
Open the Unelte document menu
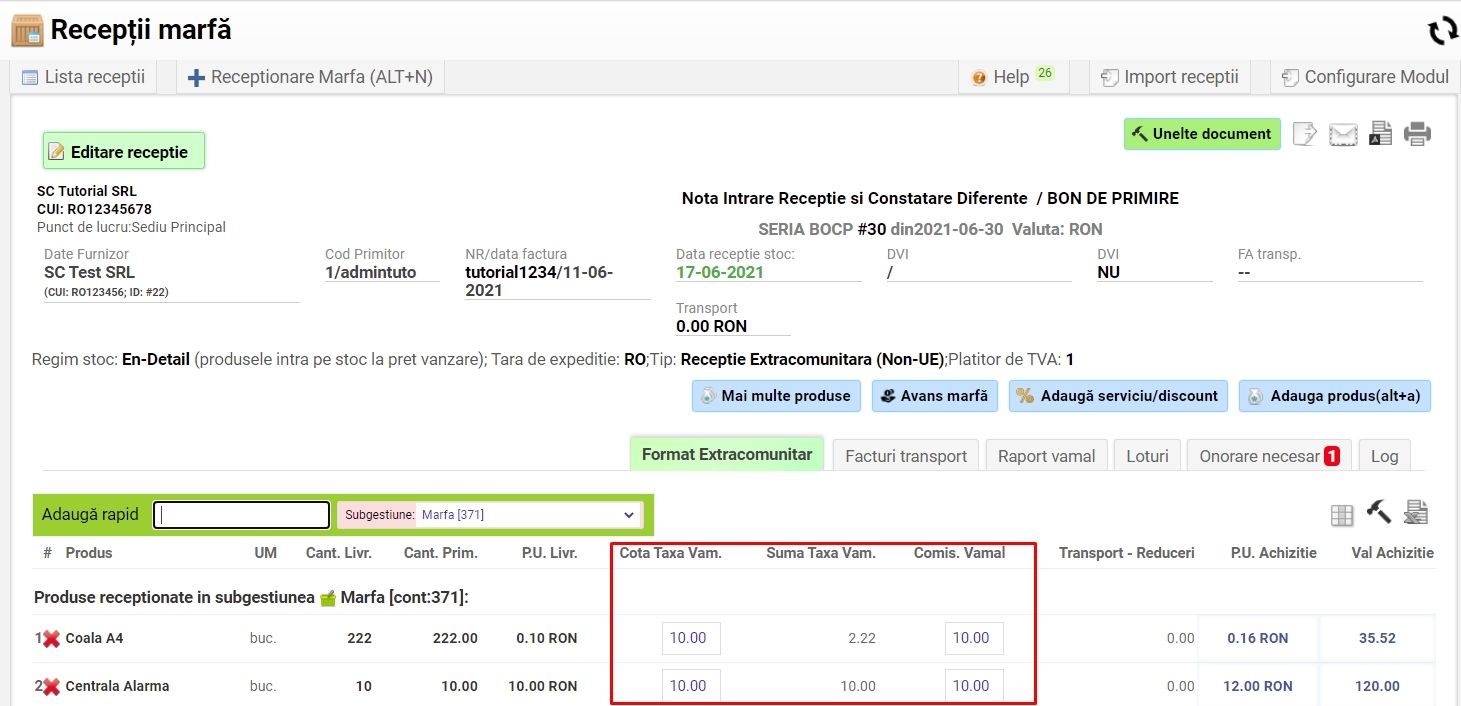point(1202,134)
